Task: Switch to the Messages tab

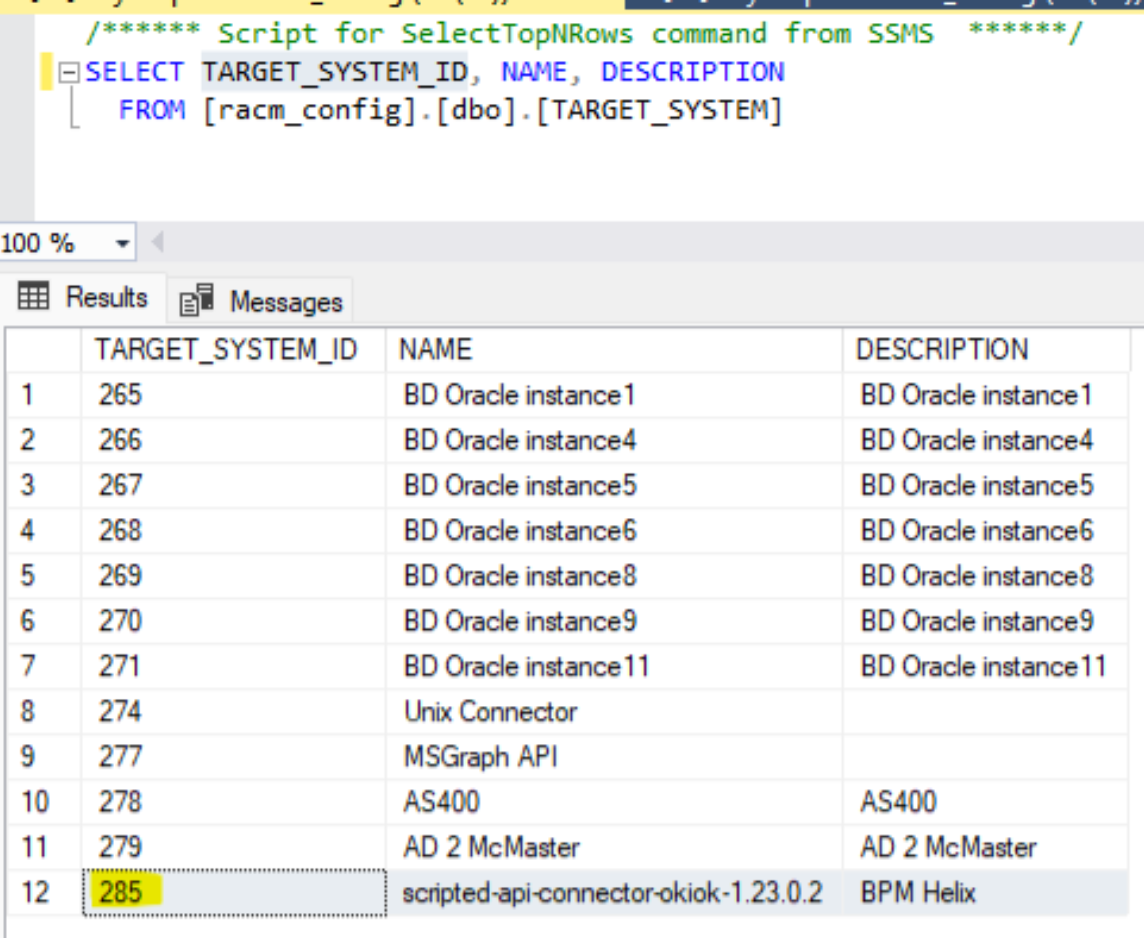Action: (x=261, y=301)
